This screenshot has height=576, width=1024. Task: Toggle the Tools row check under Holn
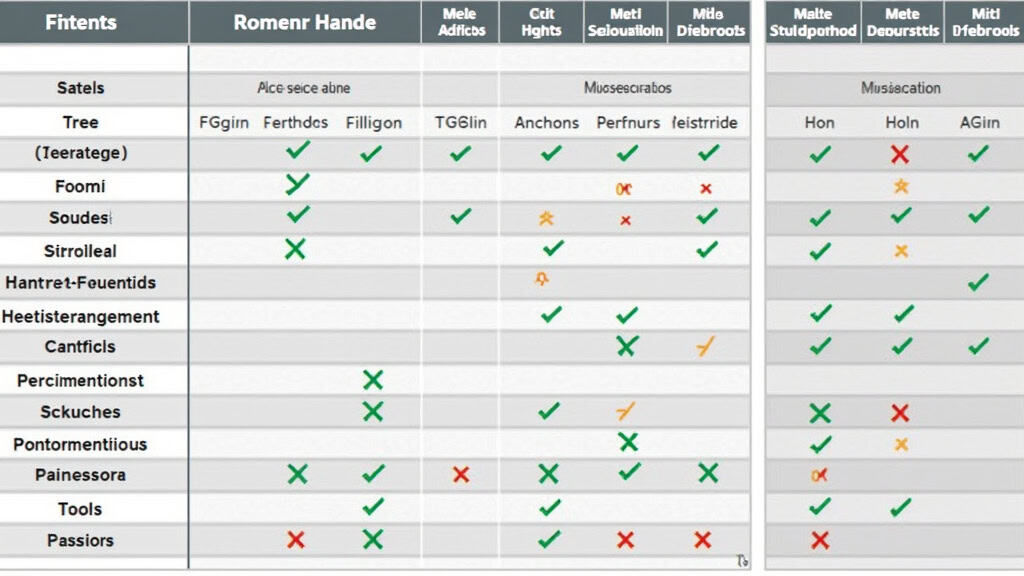click(x=900, y=508)
